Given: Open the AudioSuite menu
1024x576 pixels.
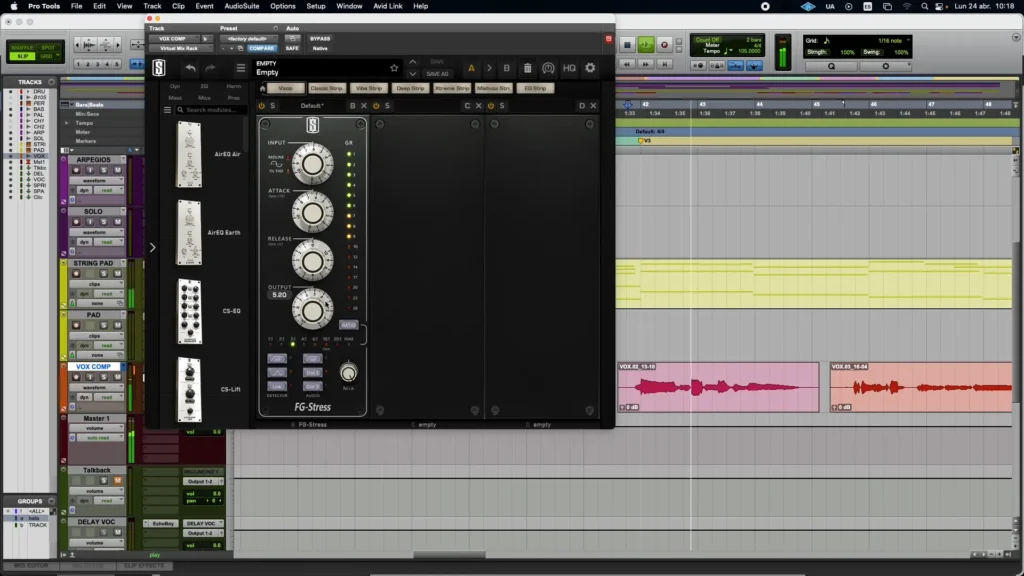Looking at the screenshot, I should coord(242,6).
